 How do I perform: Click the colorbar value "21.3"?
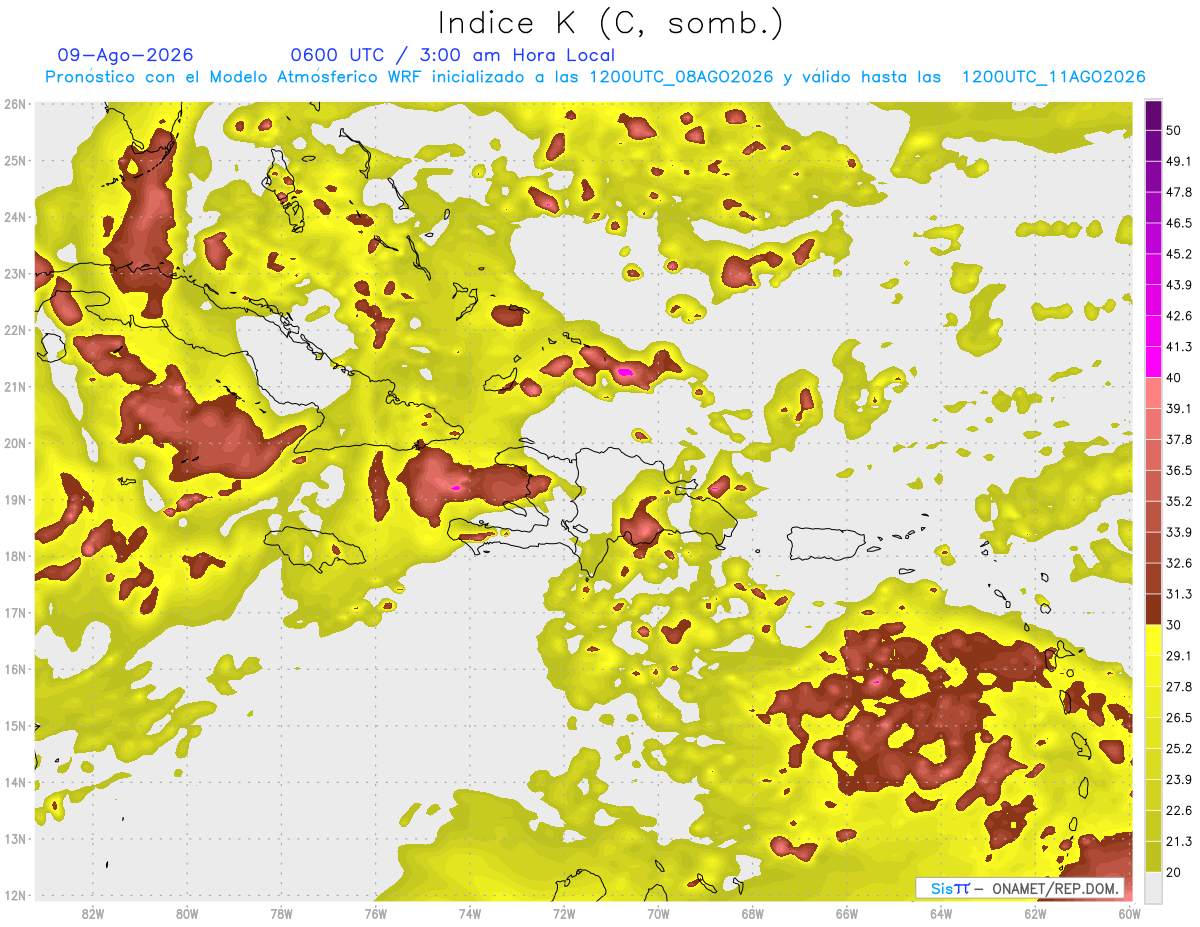pyautogui.click(x=1179, y=841)
